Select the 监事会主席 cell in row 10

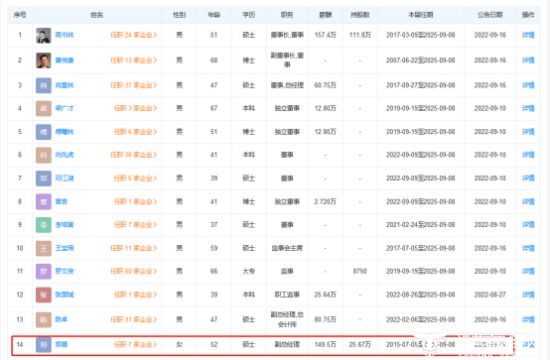[x=287, y=248]
